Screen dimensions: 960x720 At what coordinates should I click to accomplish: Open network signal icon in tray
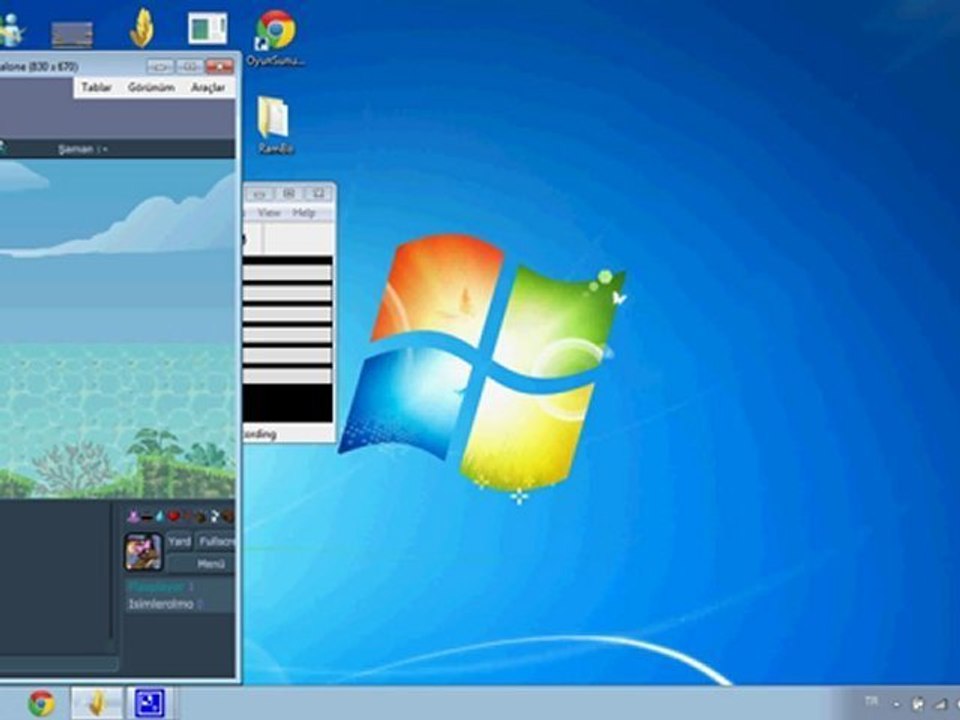click(939, 705)
